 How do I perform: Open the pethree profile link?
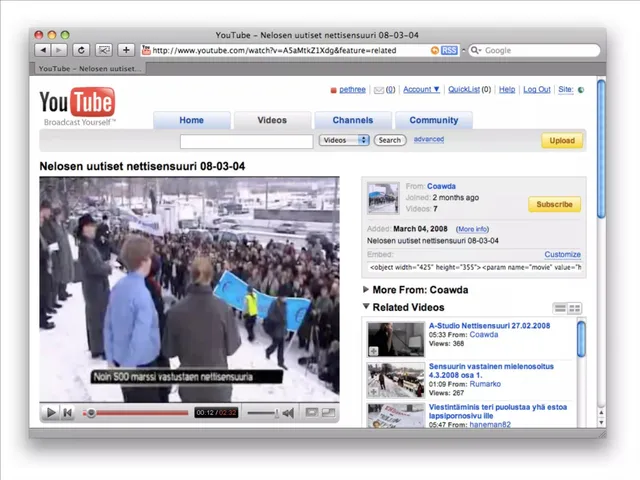(x=352, y=89)
